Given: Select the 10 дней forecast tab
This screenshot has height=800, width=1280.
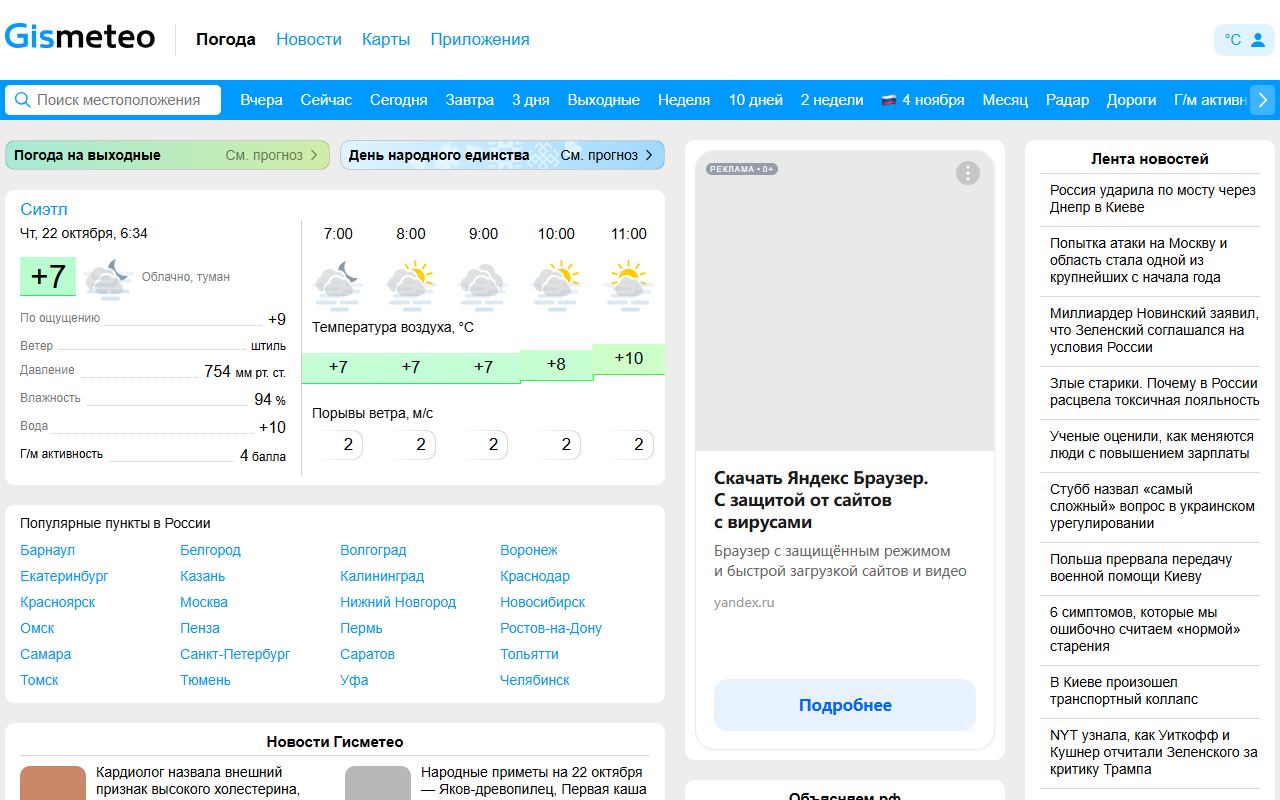Looking at the screenshot, I should point(756,100).
